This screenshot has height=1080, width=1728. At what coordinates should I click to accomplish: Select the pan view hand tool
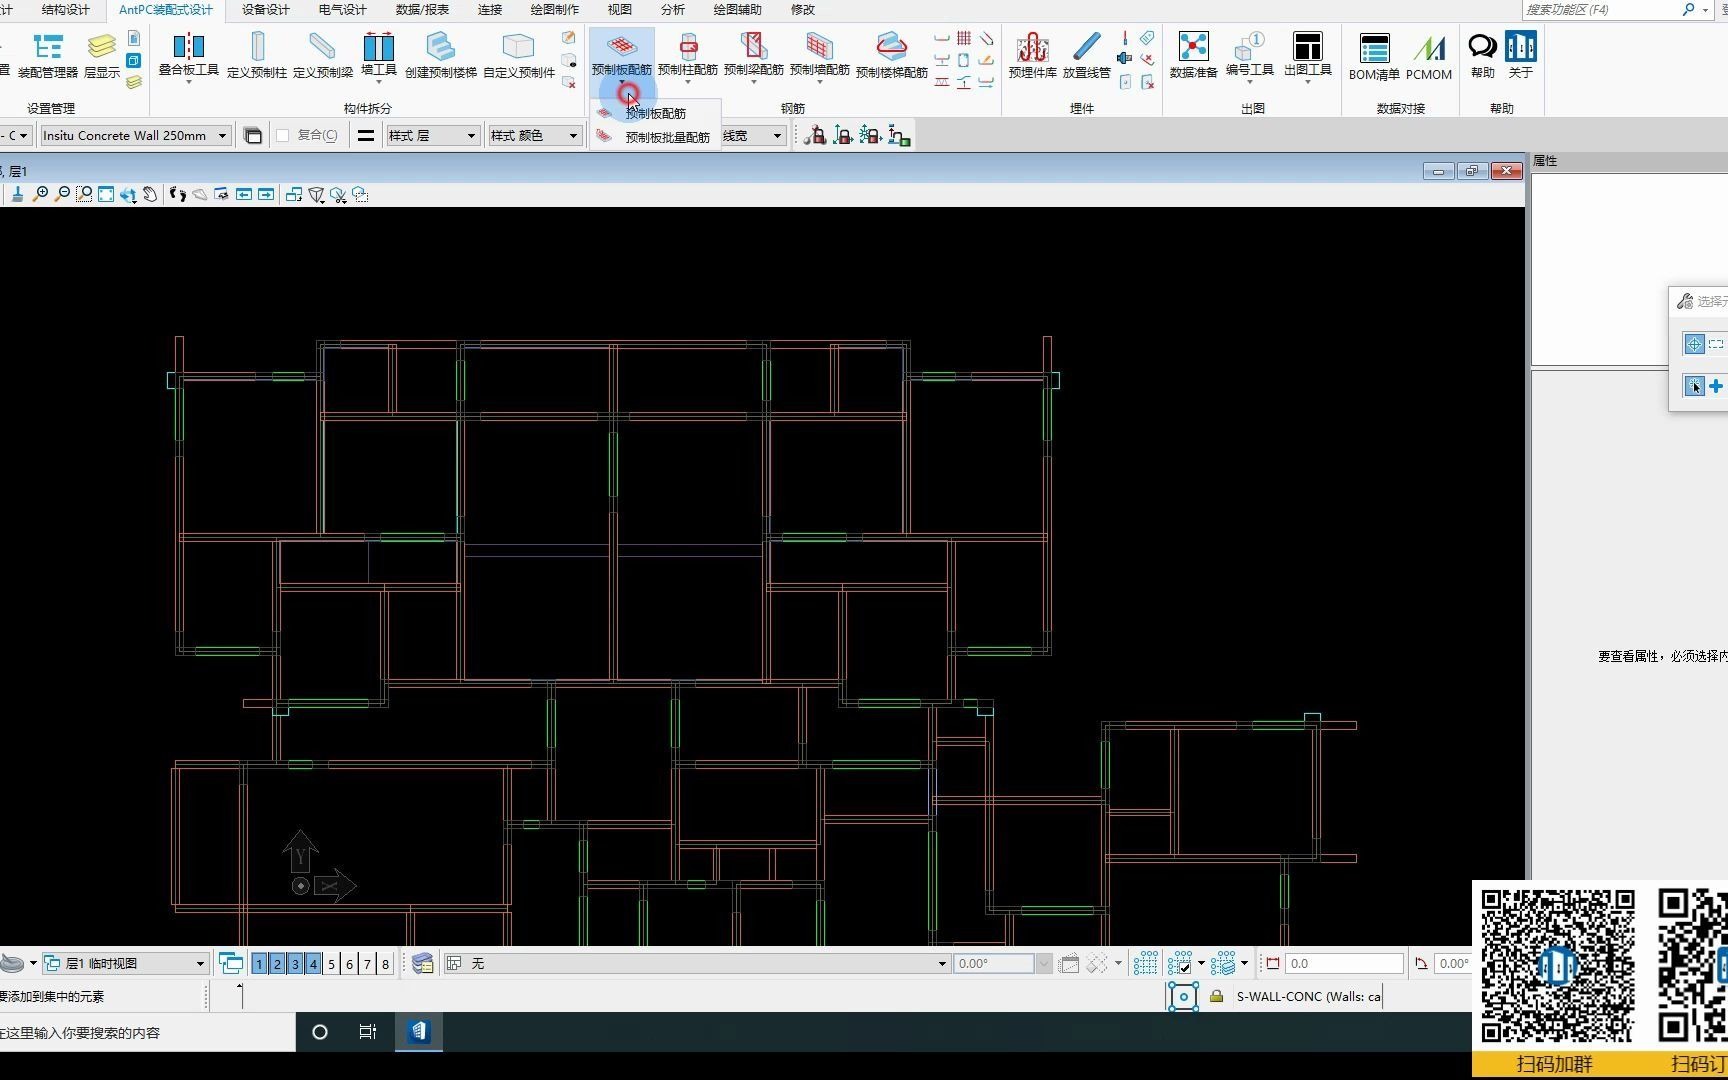(150, 194)
